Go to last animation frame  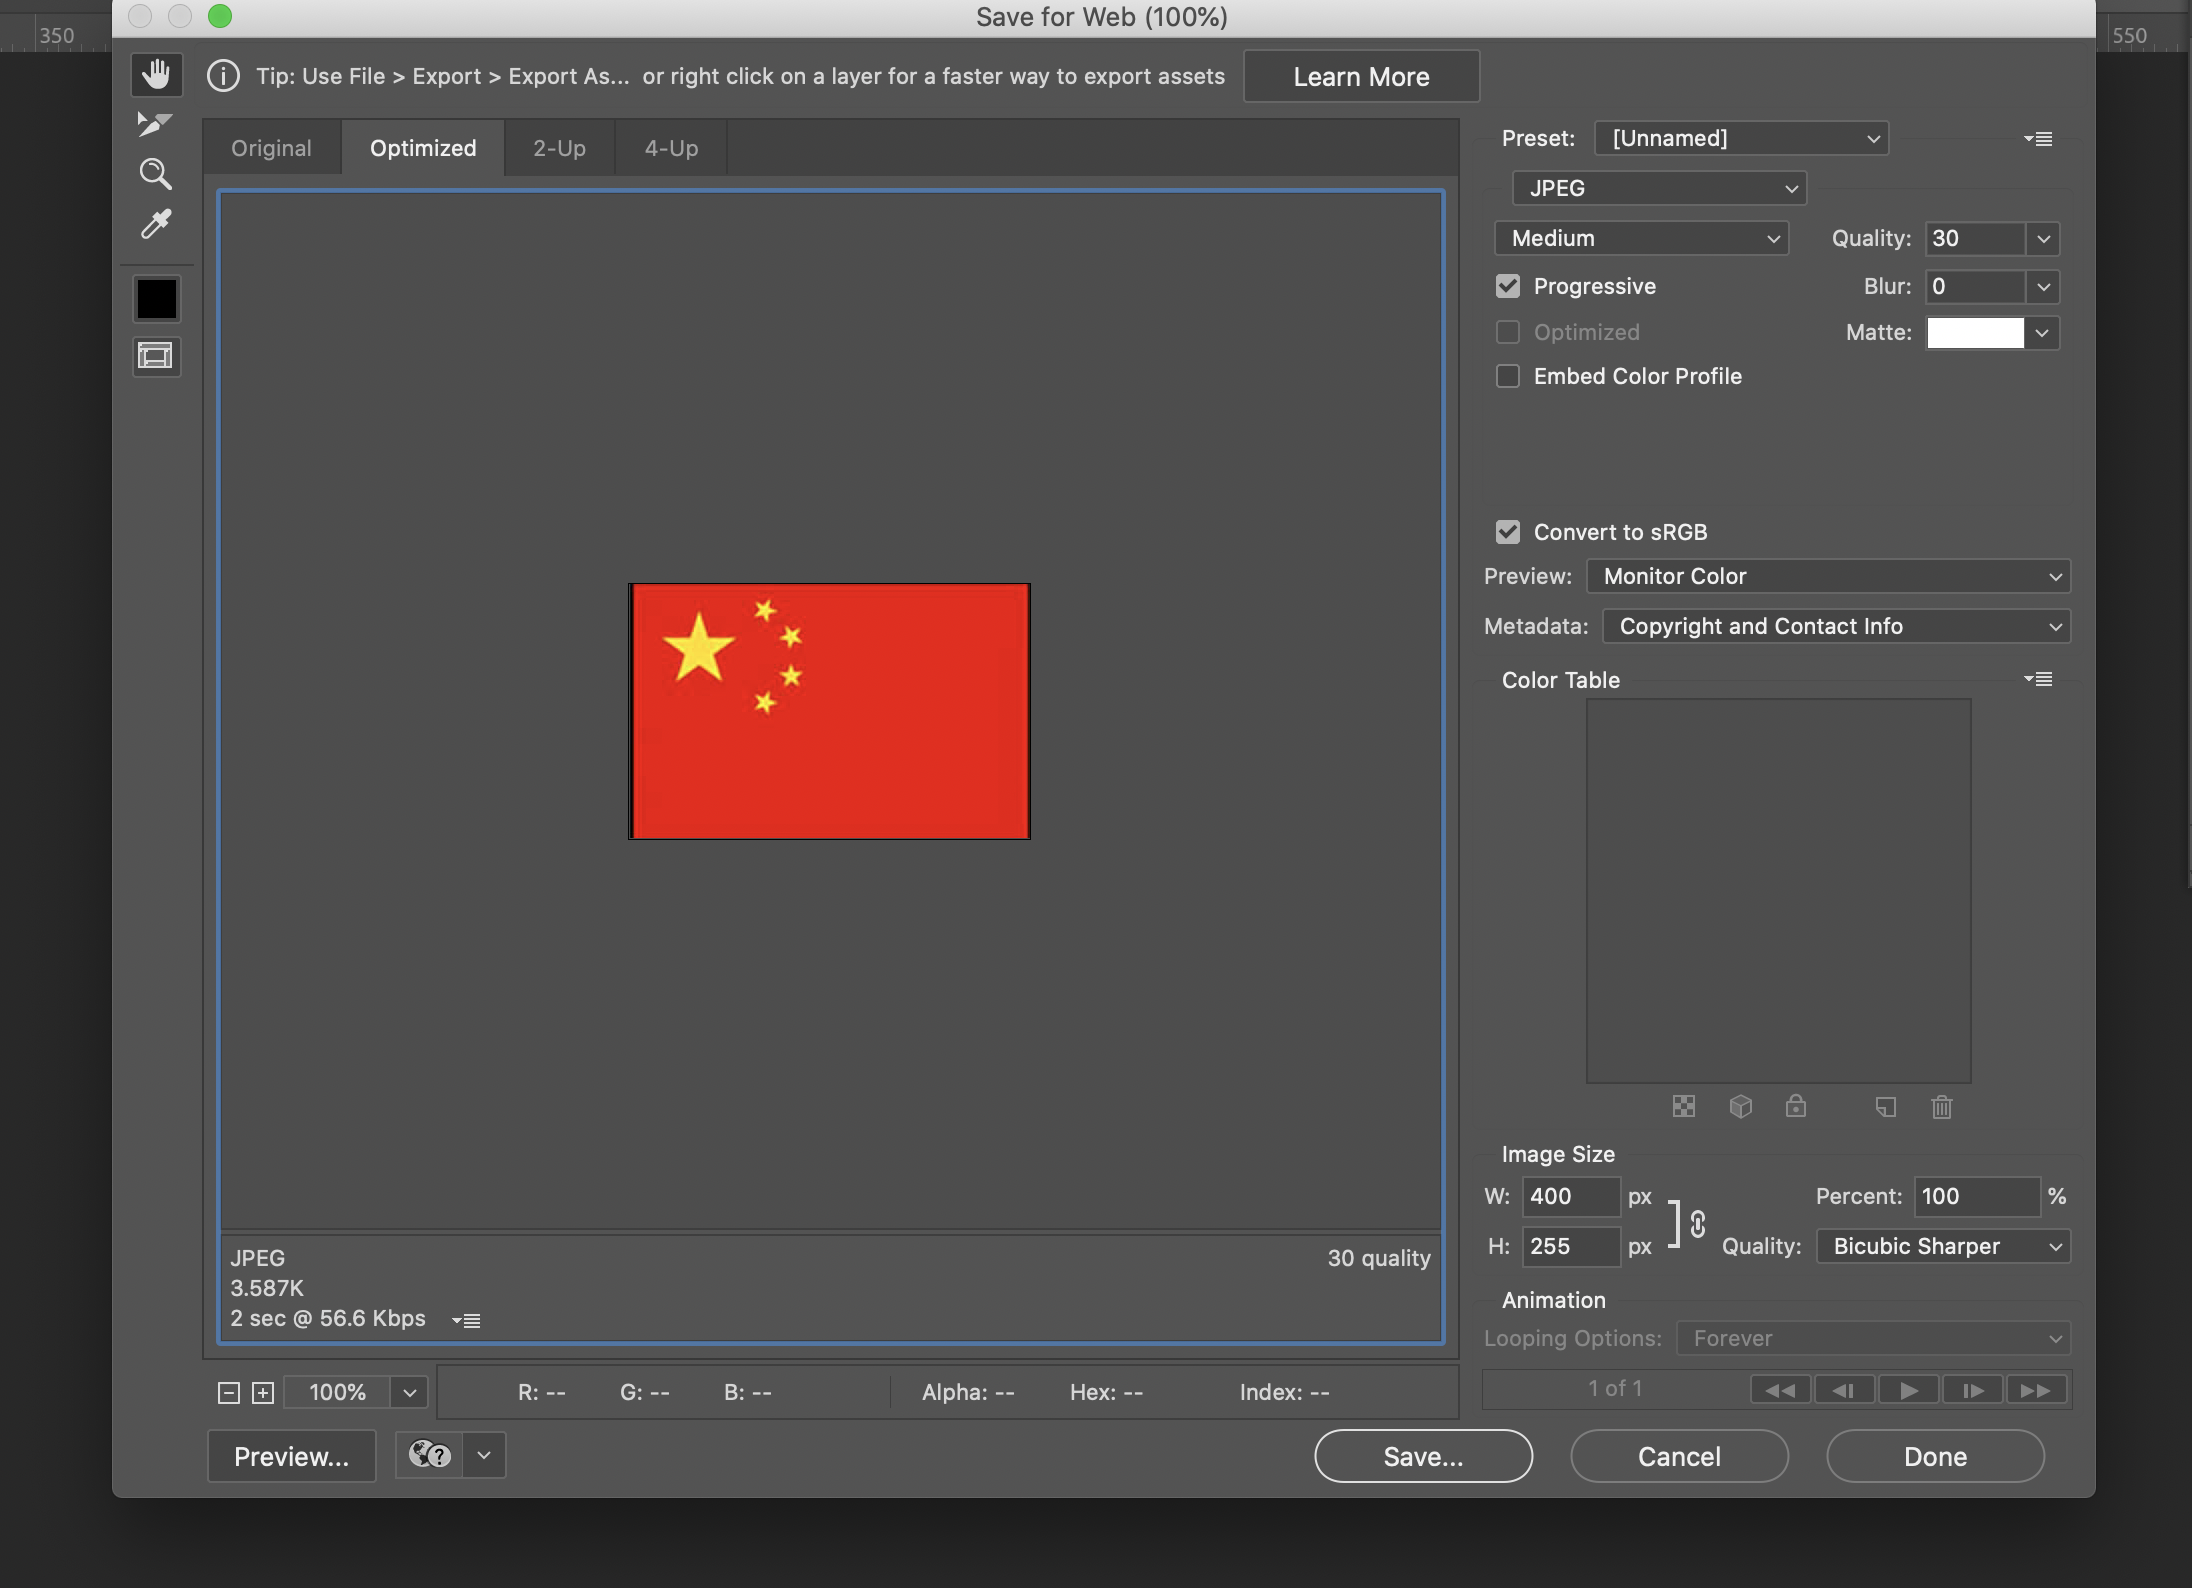[2036, 1390]
